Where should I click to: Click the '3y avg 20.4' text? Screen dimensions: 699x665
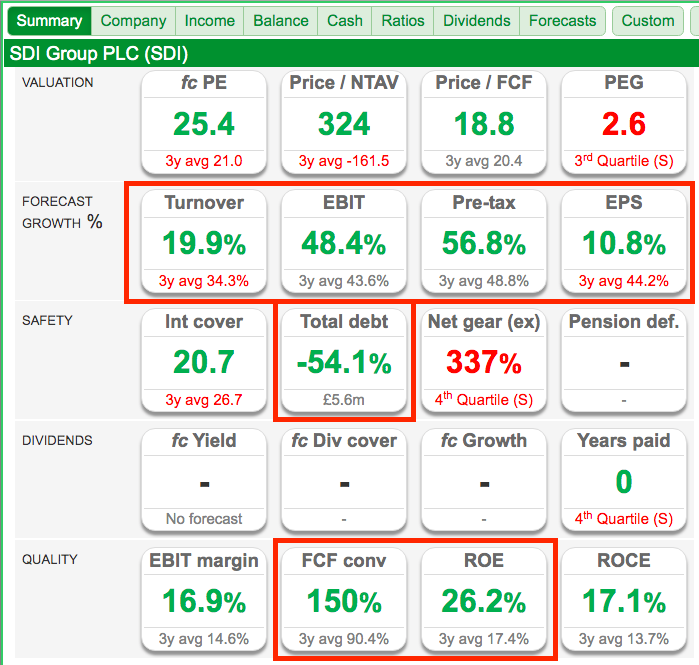(x=484, y=161)
